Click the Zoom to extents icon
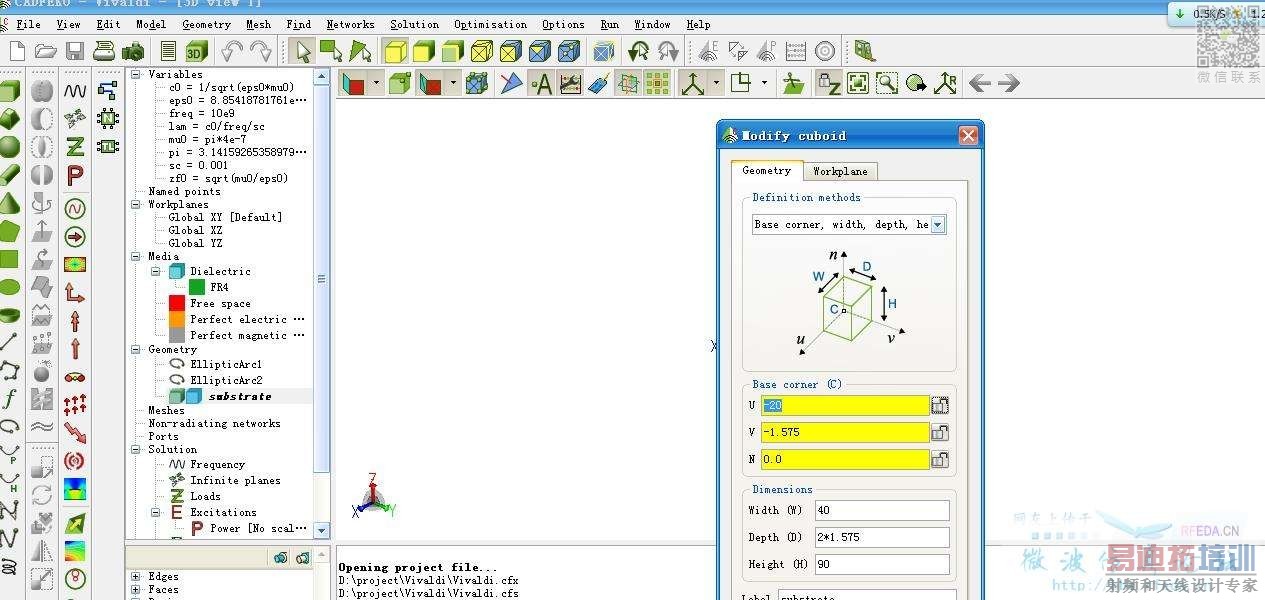 (x=857, y=84)
